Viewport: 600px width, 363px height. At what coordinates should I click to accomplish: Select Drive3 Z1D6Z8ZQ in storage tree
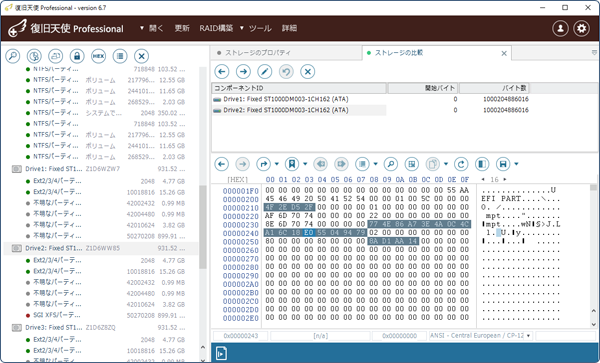coord(100,327)
